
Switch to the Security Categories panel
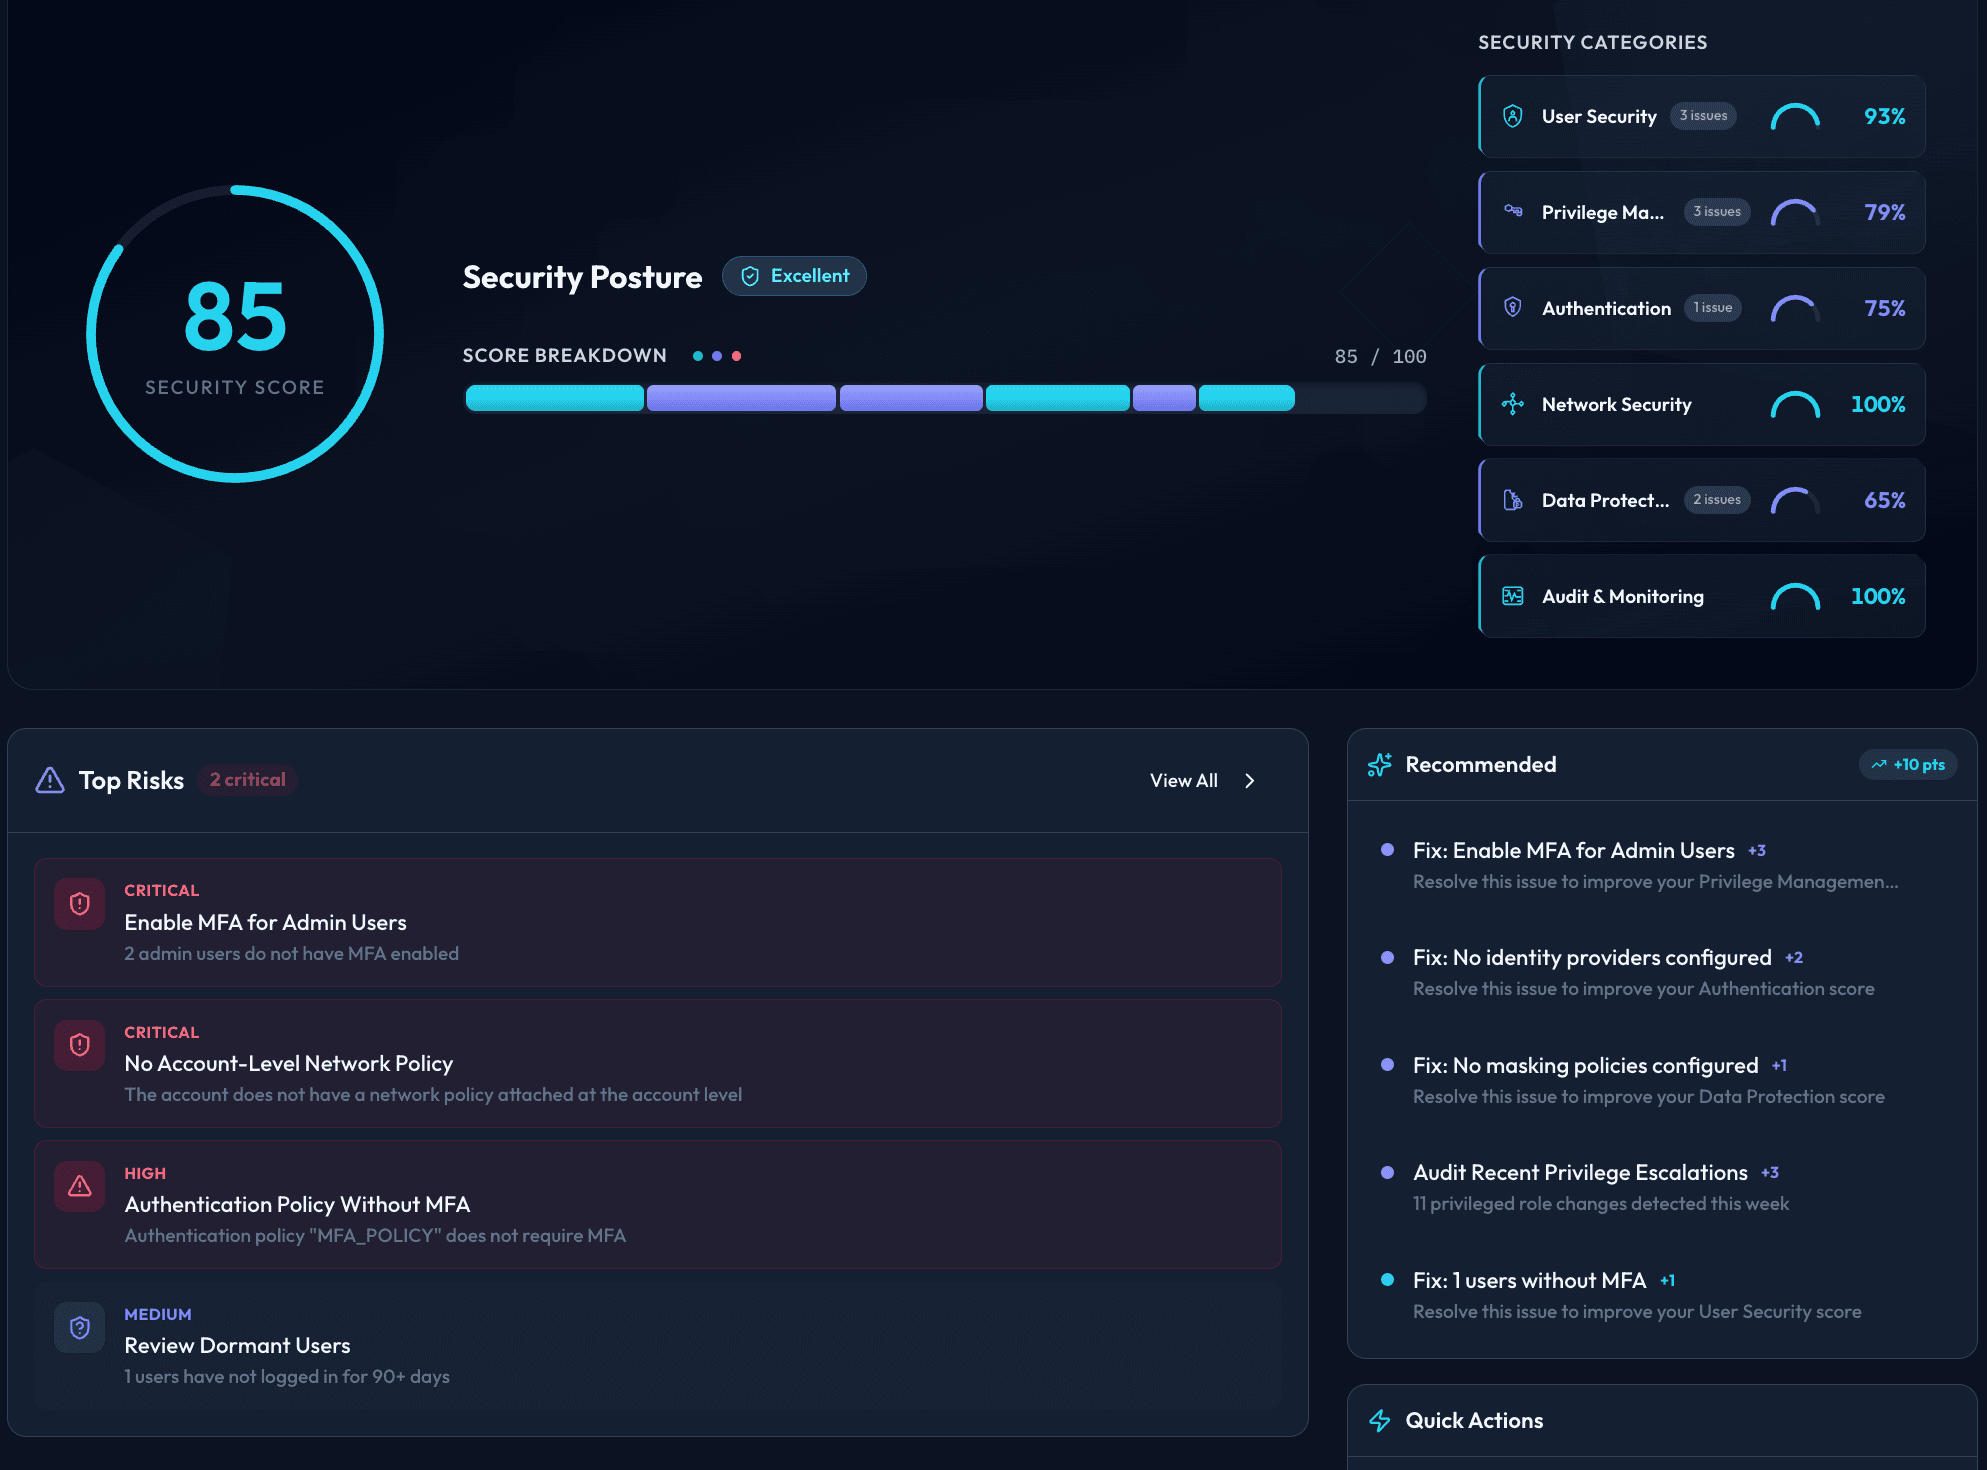point(1593,42)
